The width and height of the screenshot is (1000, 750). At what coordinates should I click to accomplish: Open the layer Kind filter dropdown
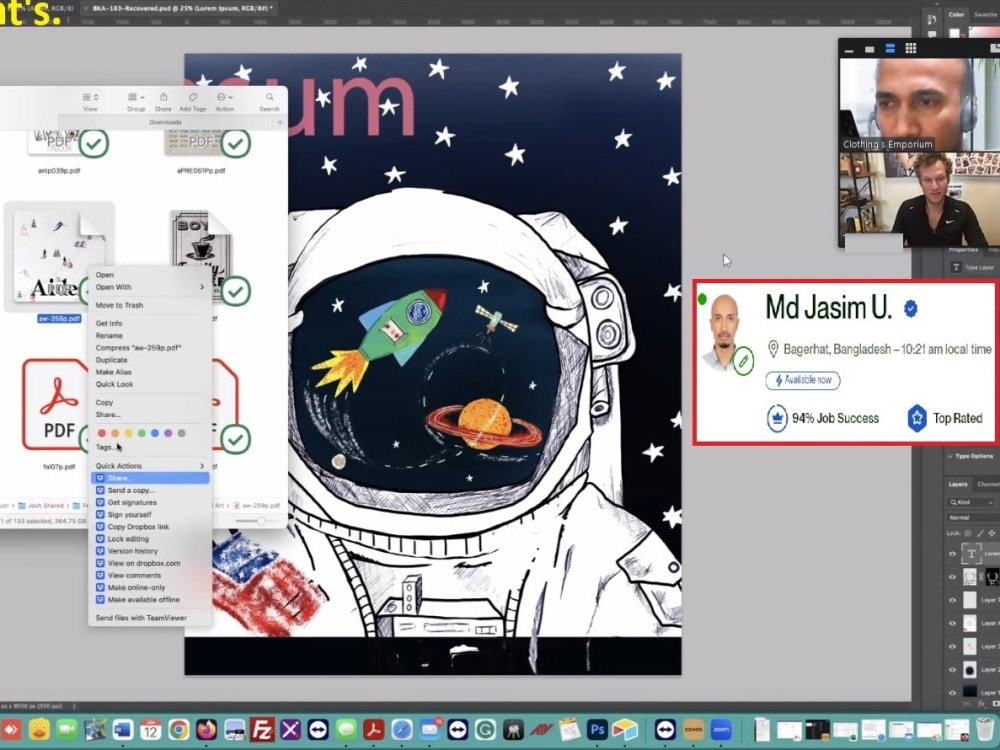tap(971, 503)
